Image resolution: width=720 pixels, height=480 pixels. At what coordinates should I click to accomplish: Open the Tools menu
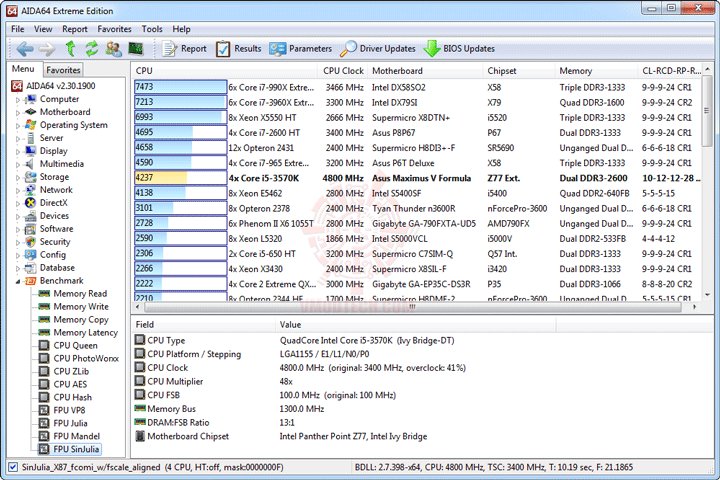coord(152,29)
